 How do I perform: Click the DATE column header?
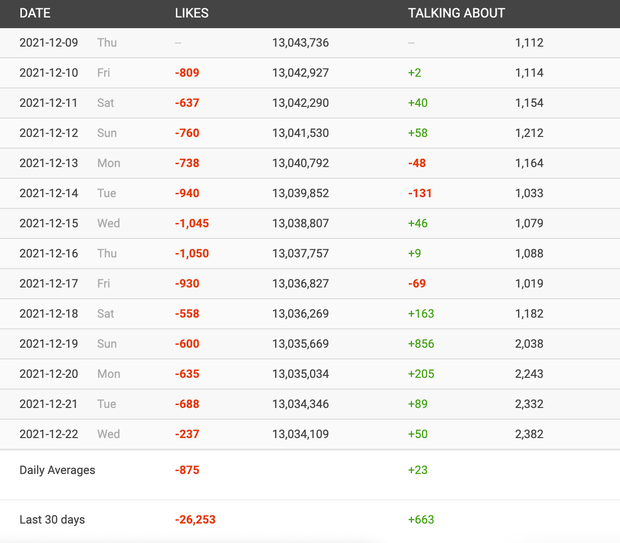click(x=35, y=13)
